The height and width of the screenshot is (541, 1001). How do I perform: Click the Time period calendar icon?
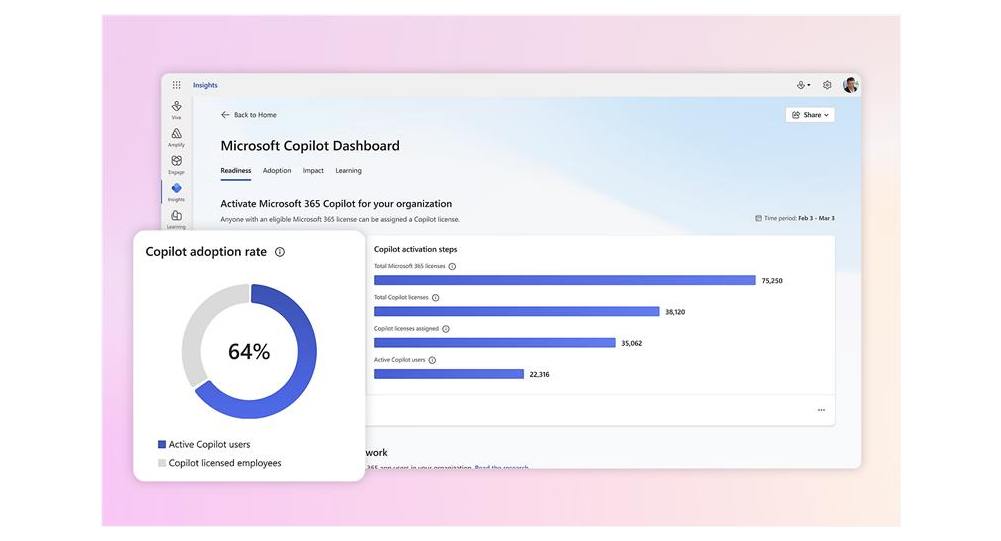tap(758, 218)
